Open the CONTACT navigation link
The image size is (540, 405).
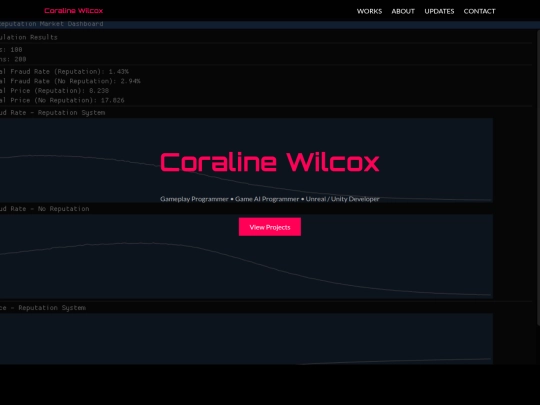(479, 11)
